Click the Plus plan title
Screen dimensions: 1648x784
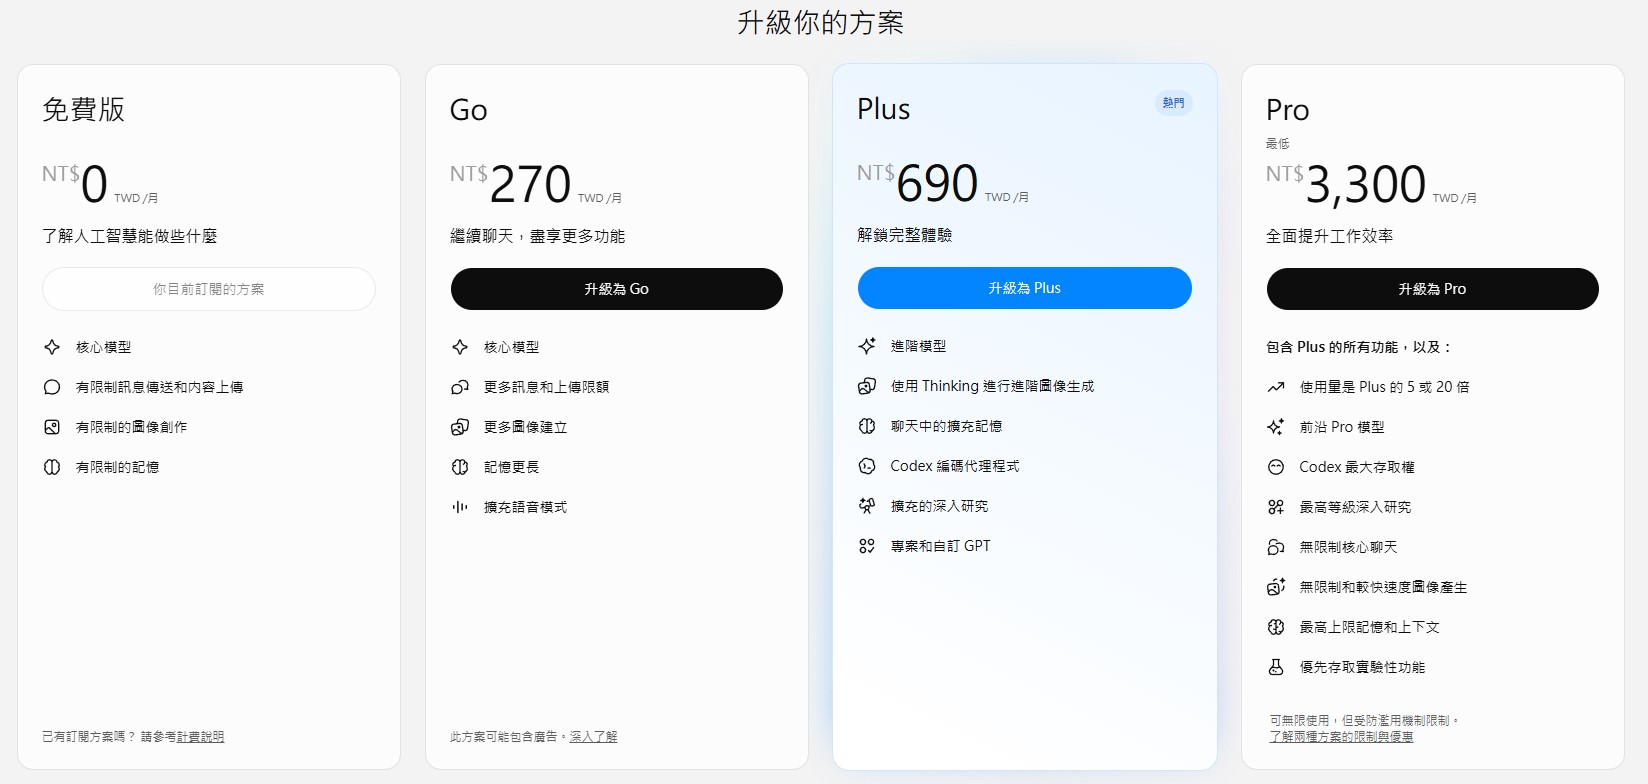point(884,109)
